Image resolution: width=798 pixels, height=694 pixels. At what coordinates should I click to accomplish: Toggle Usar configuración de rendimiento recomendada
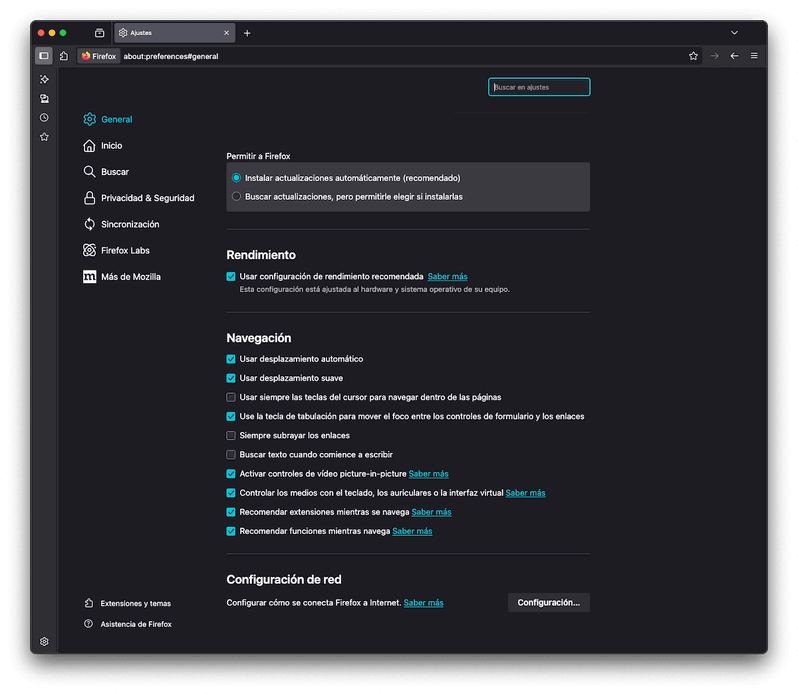231,277
